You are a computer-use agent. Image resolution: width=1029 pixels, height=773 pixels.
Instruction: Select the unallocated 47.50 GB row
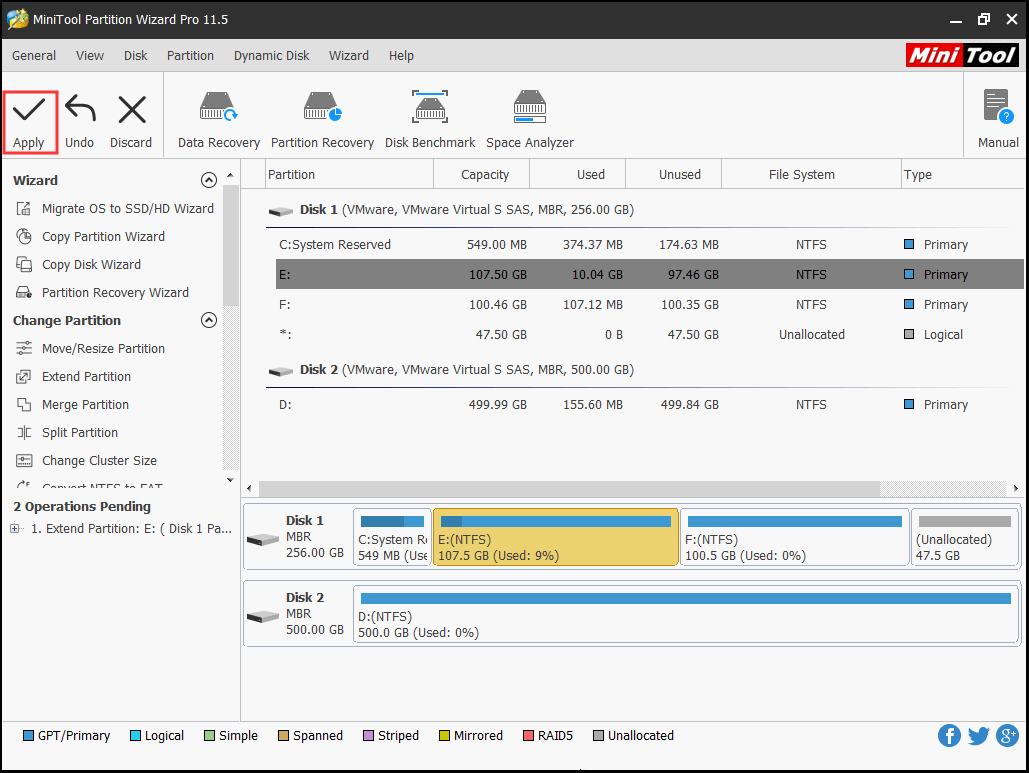click(x=650, y=335)
